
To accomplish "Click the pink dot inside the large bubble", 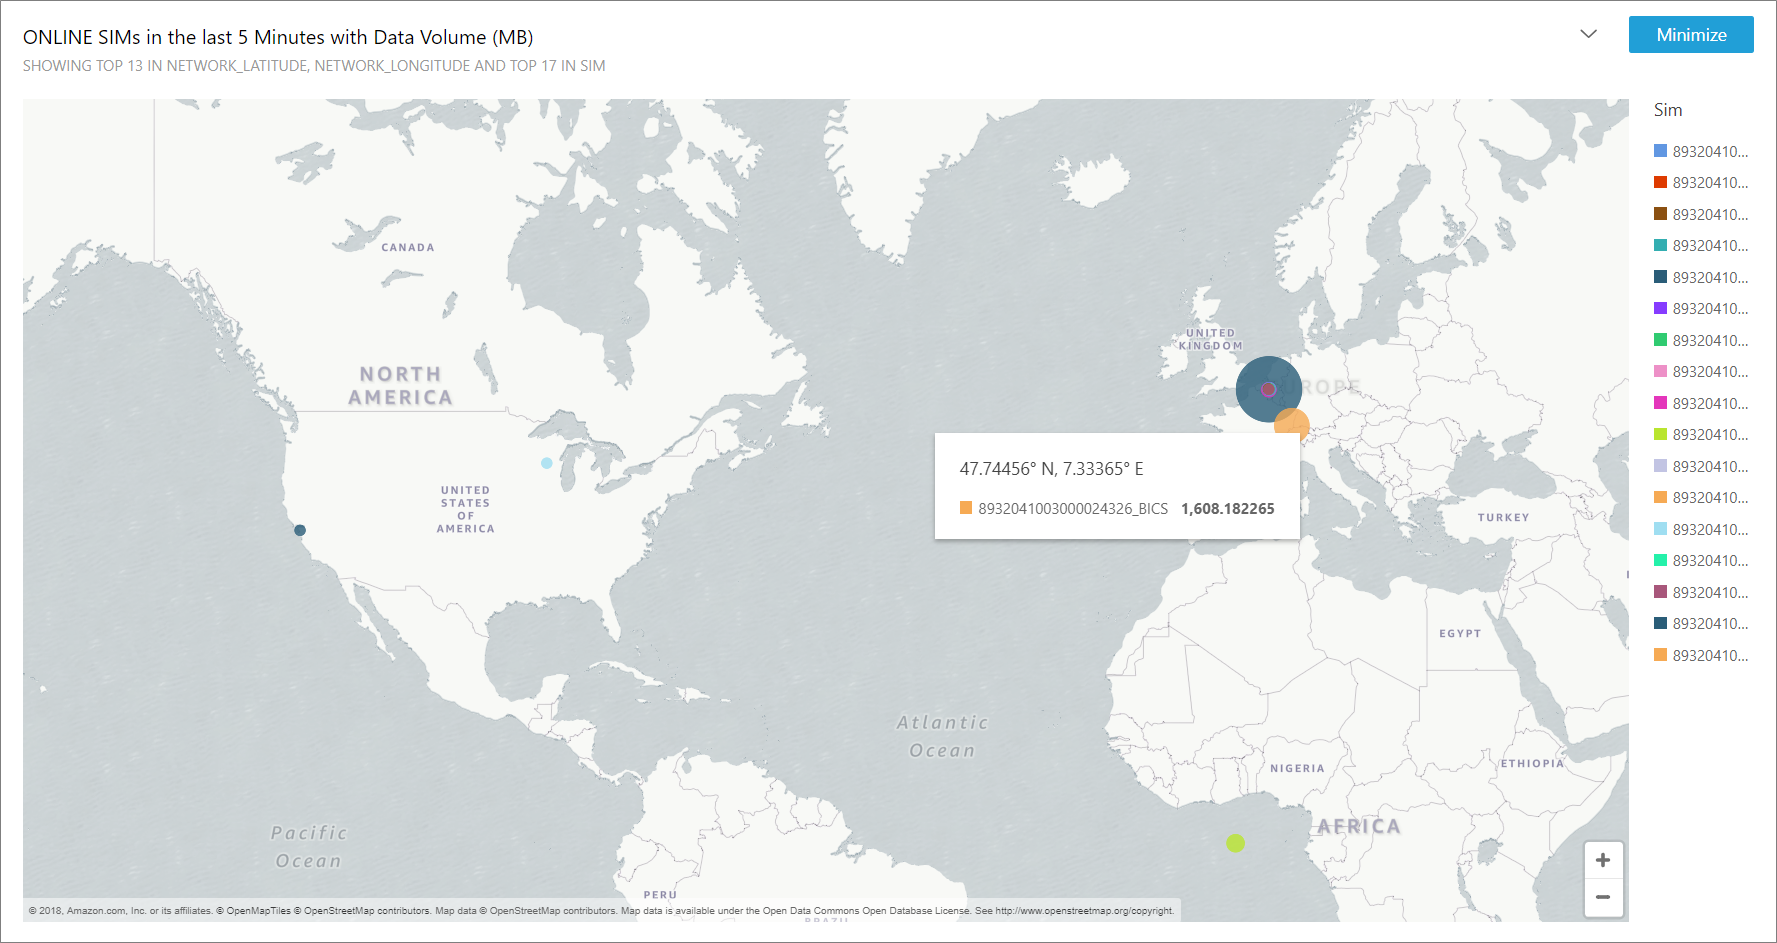I will click(1269, 389).
